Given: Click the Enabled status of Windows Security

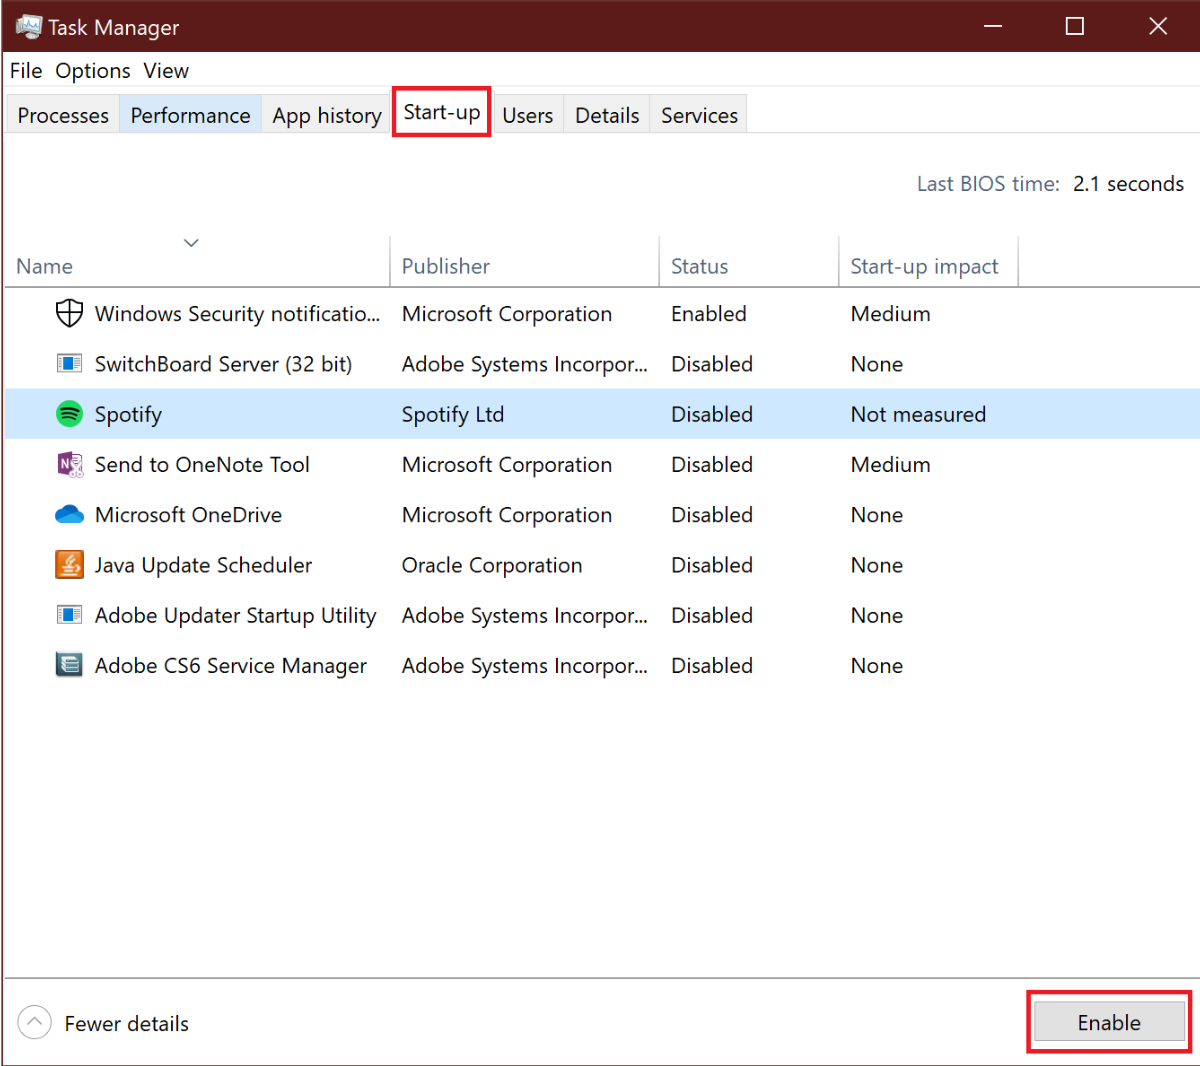Looking at the screenshot, I should tap(709, 314).
